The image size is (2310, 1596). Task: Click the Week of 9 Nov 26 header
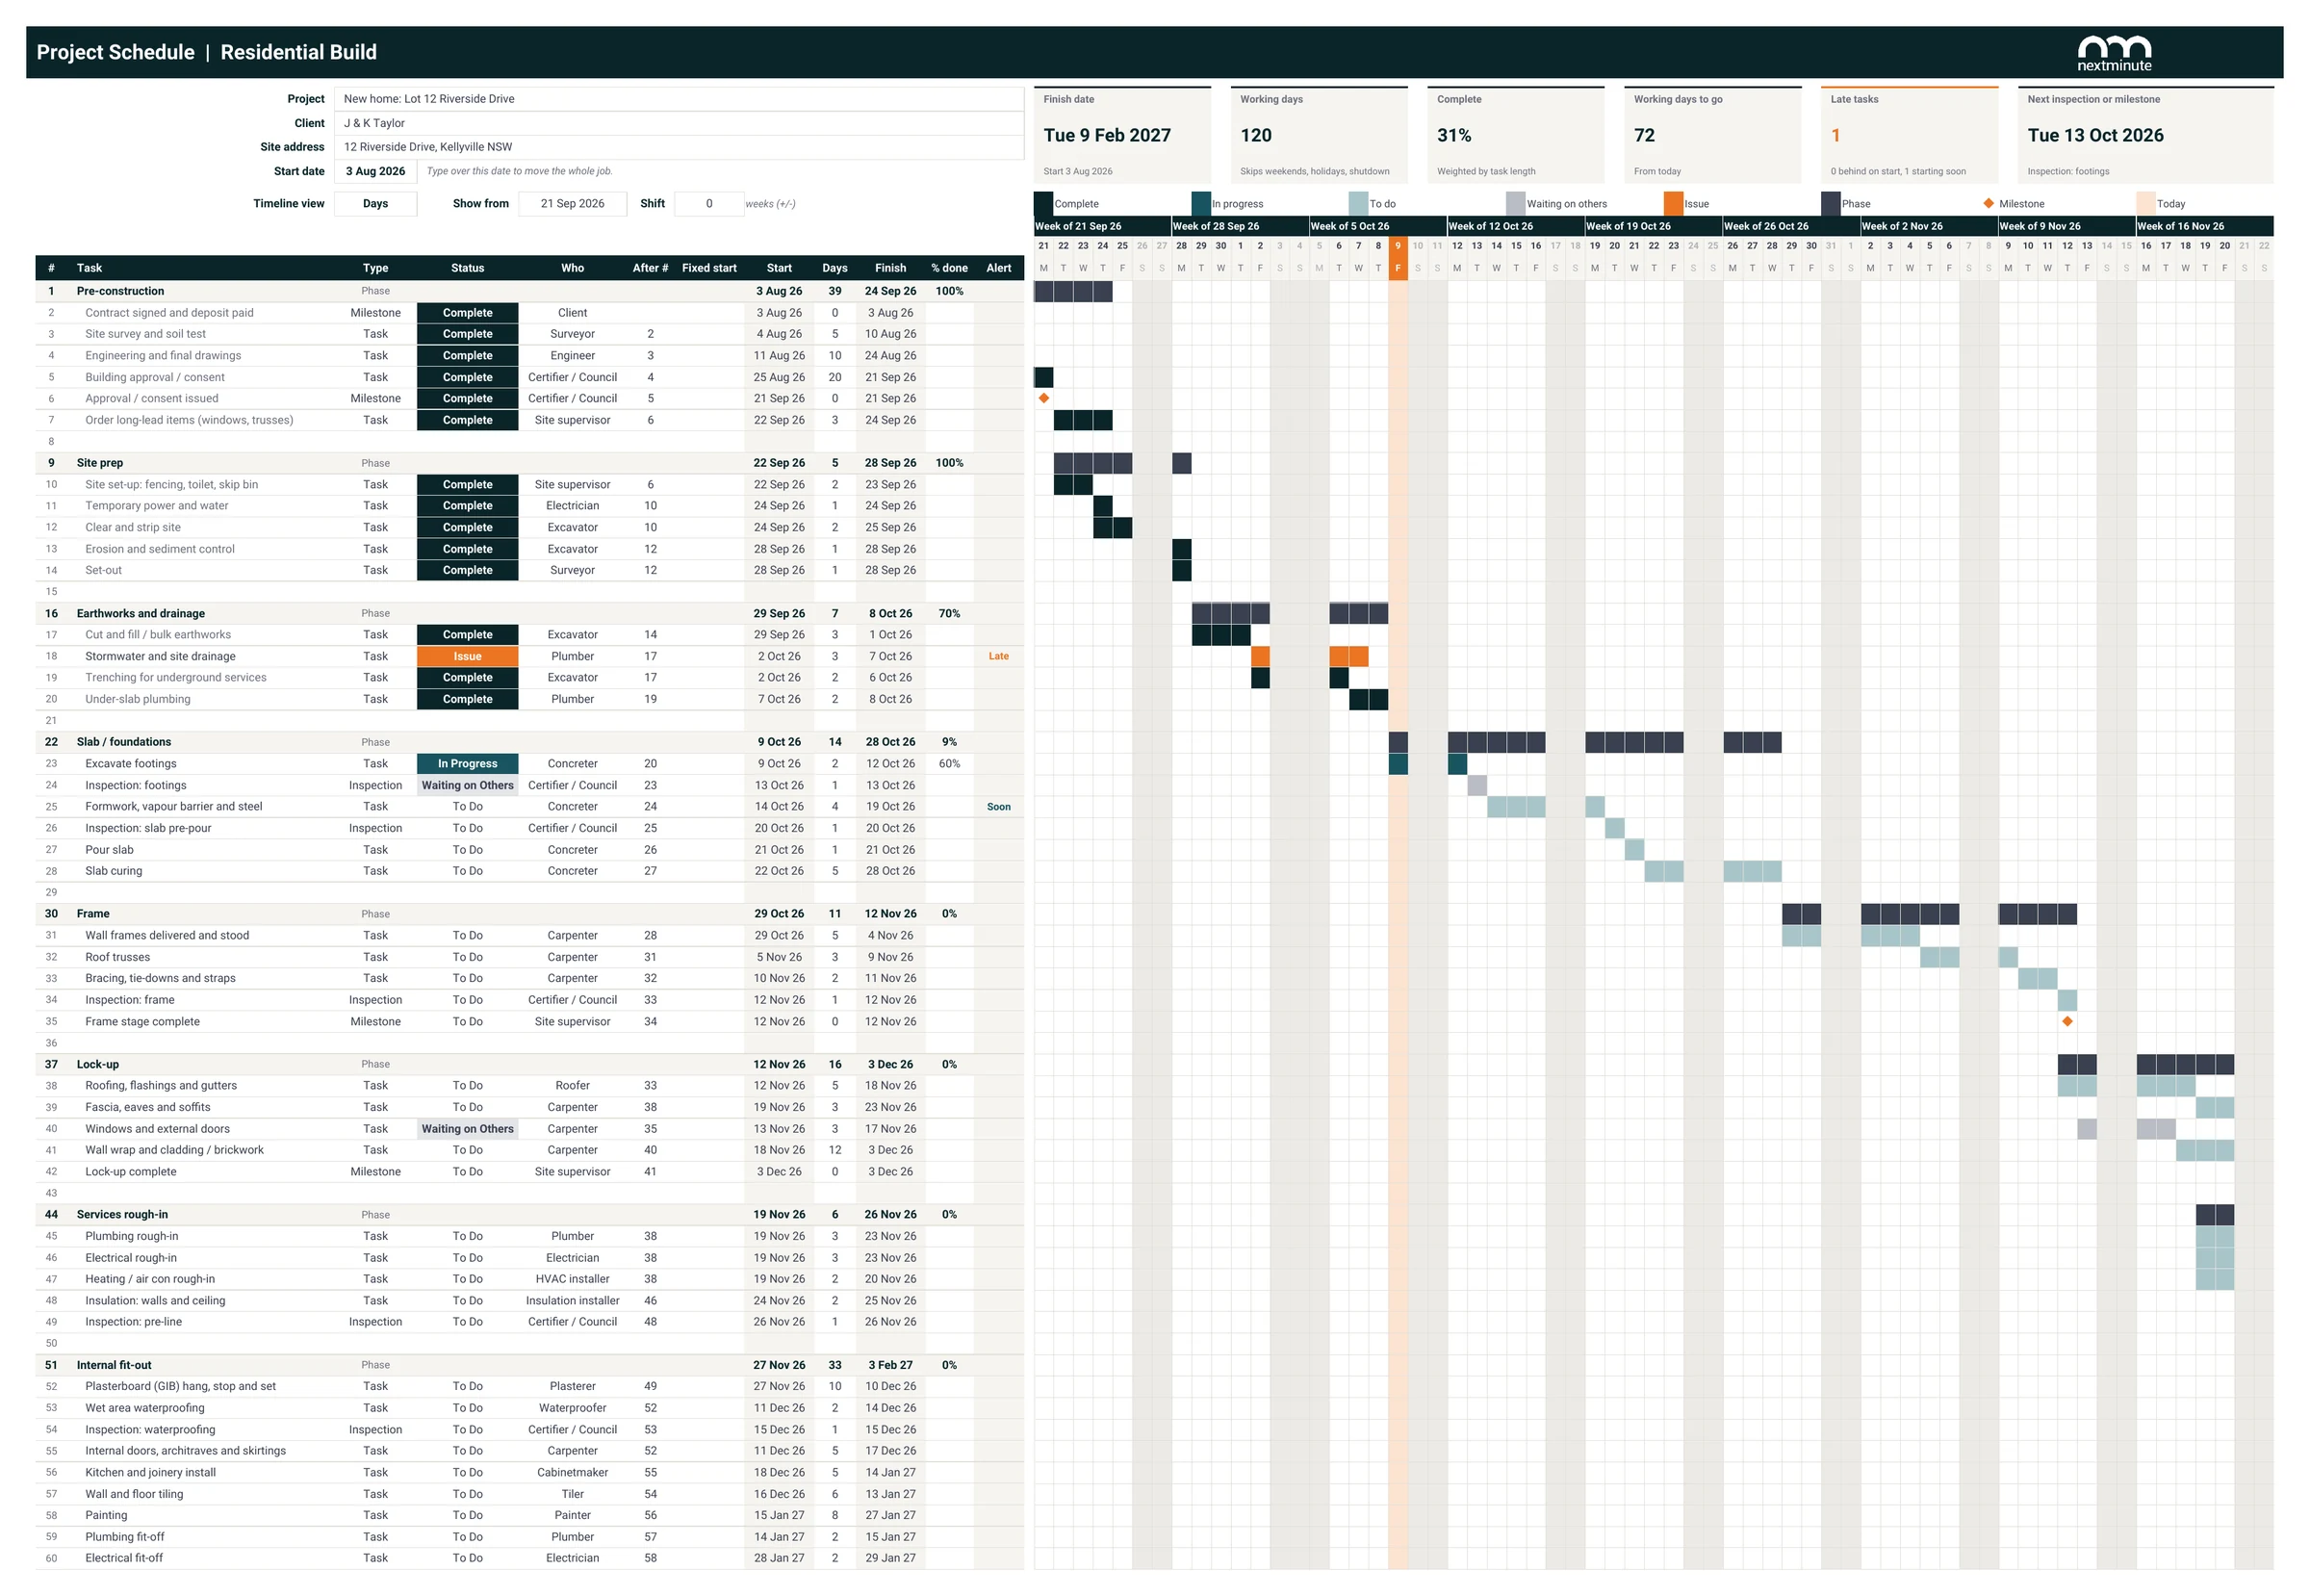tap(2066, 226)
